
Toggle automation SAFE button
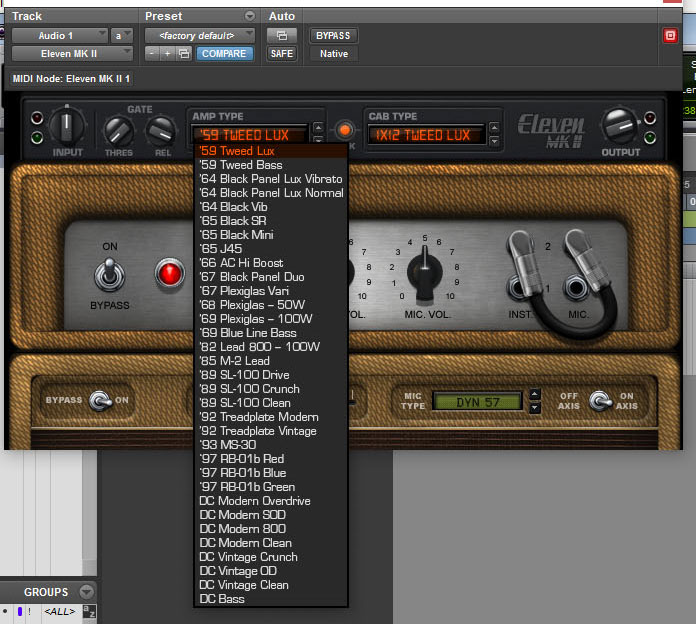tap(282, 54)
